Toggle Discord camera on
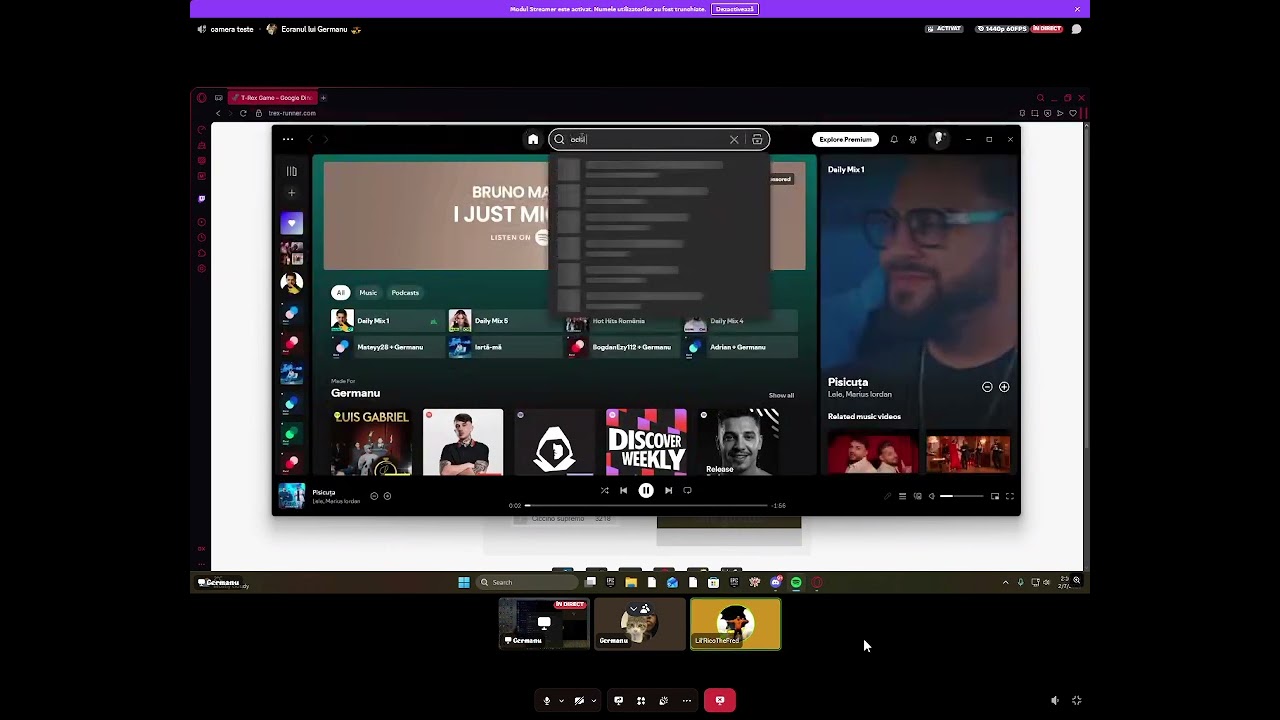 579,701
